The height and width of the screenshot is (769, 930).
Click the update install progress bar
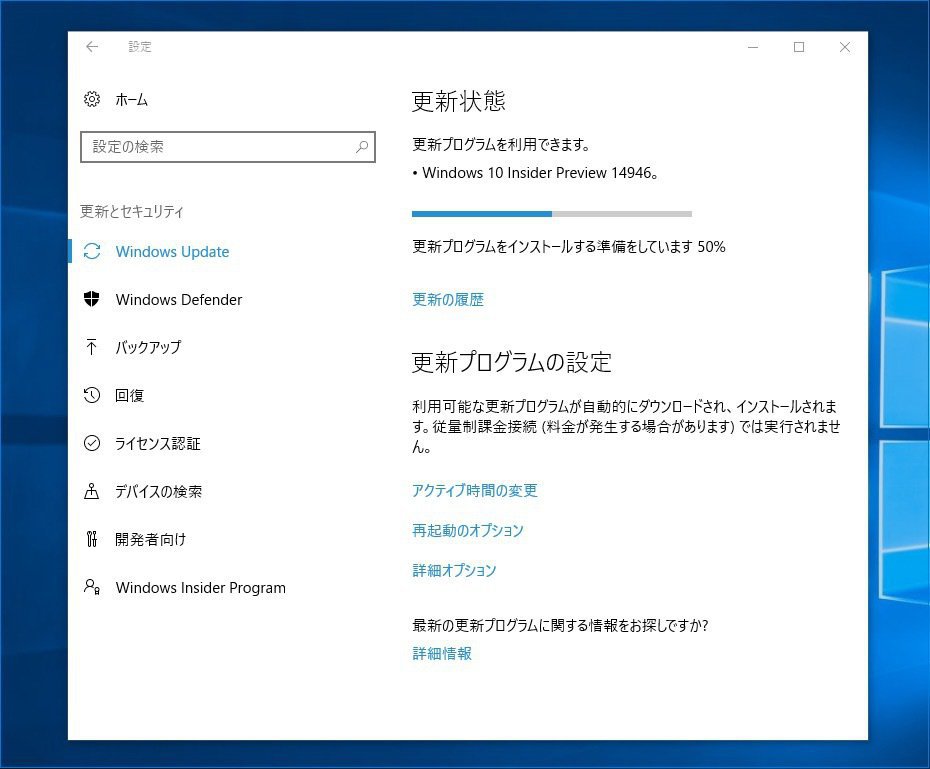(551, 214)
